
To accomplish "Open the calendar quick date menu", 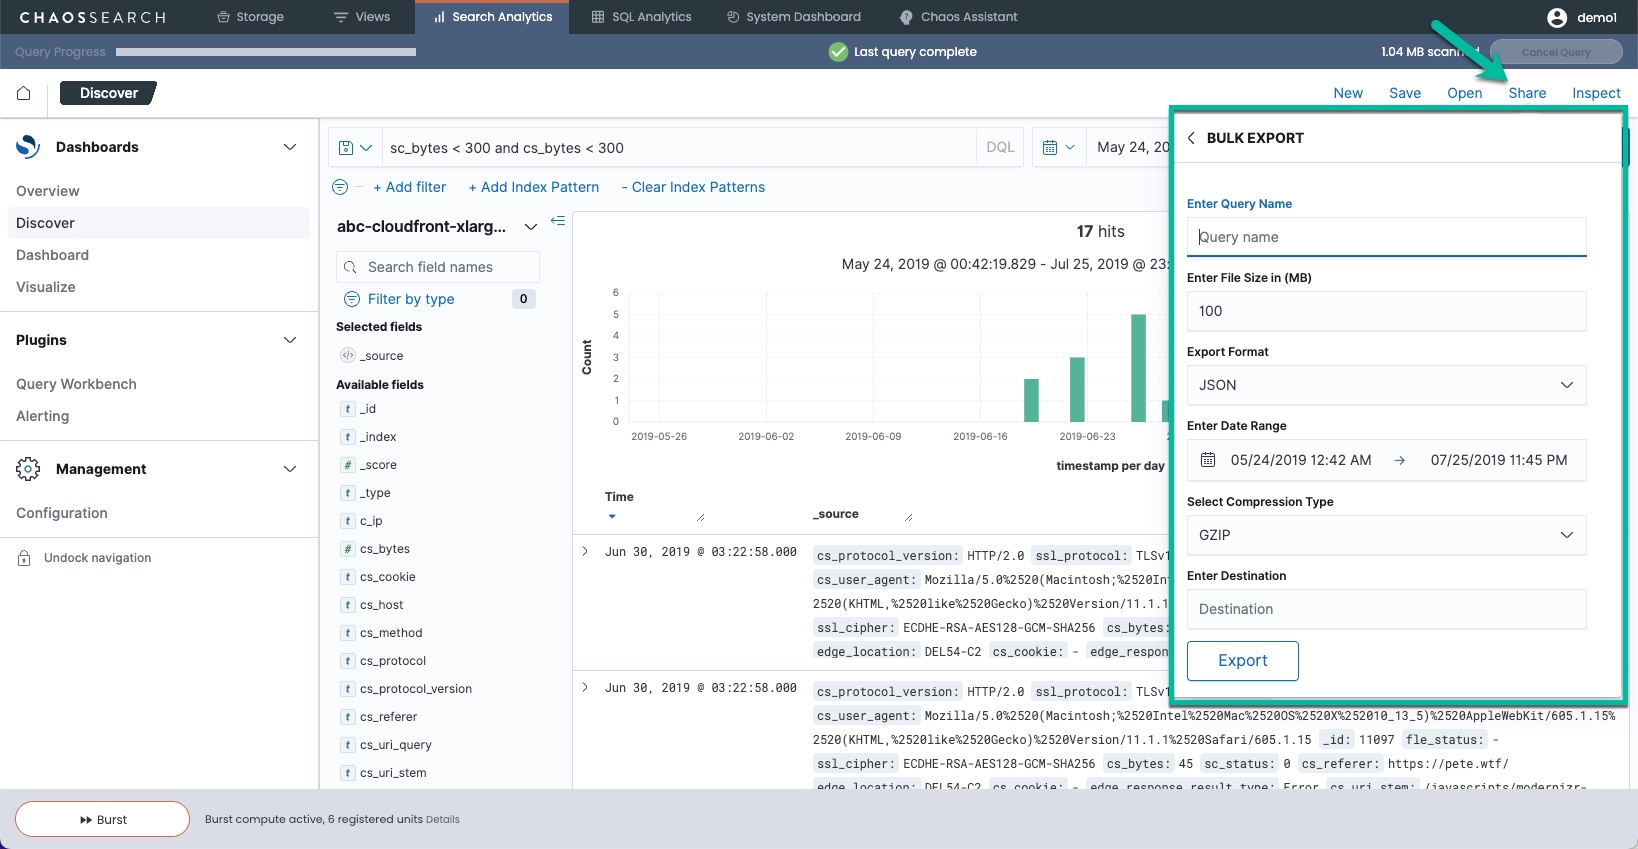I will [1059, 147].
